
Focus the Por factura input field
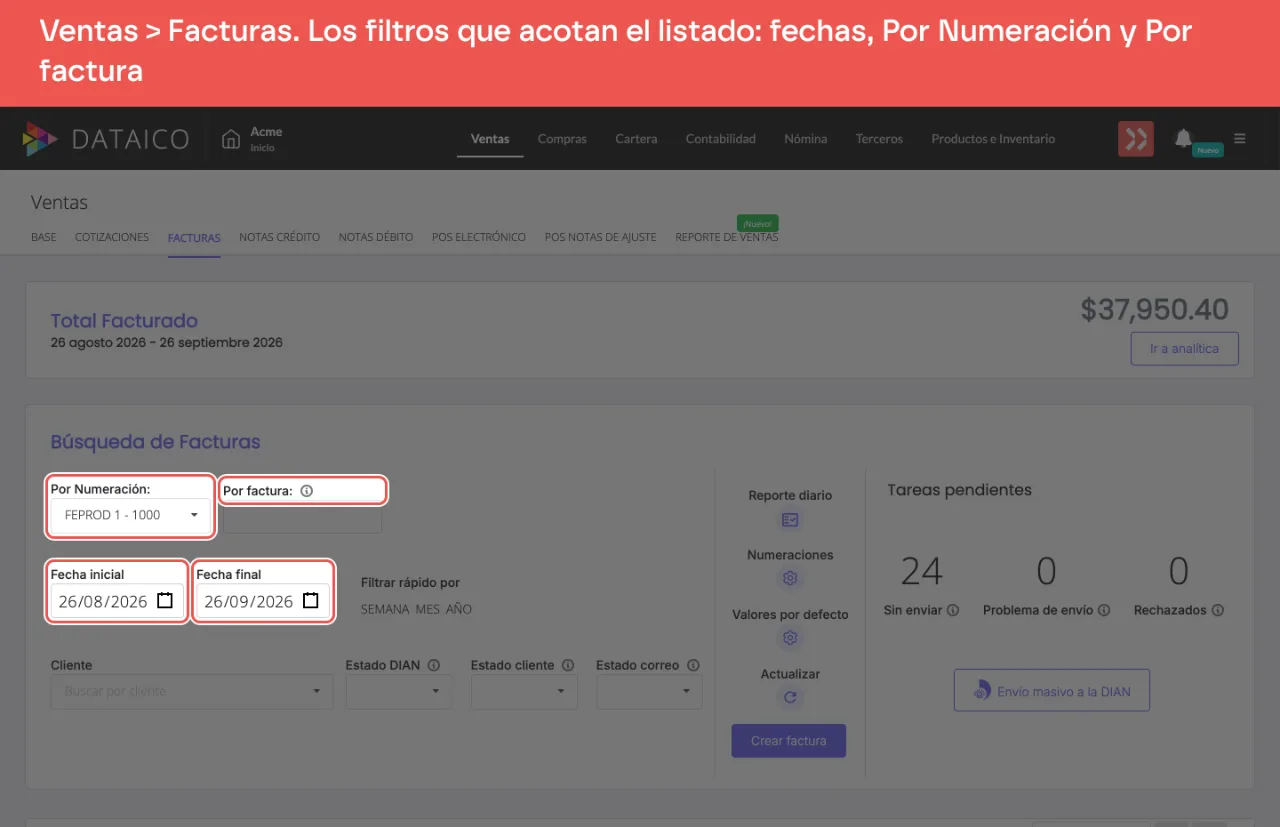point(301,520)
